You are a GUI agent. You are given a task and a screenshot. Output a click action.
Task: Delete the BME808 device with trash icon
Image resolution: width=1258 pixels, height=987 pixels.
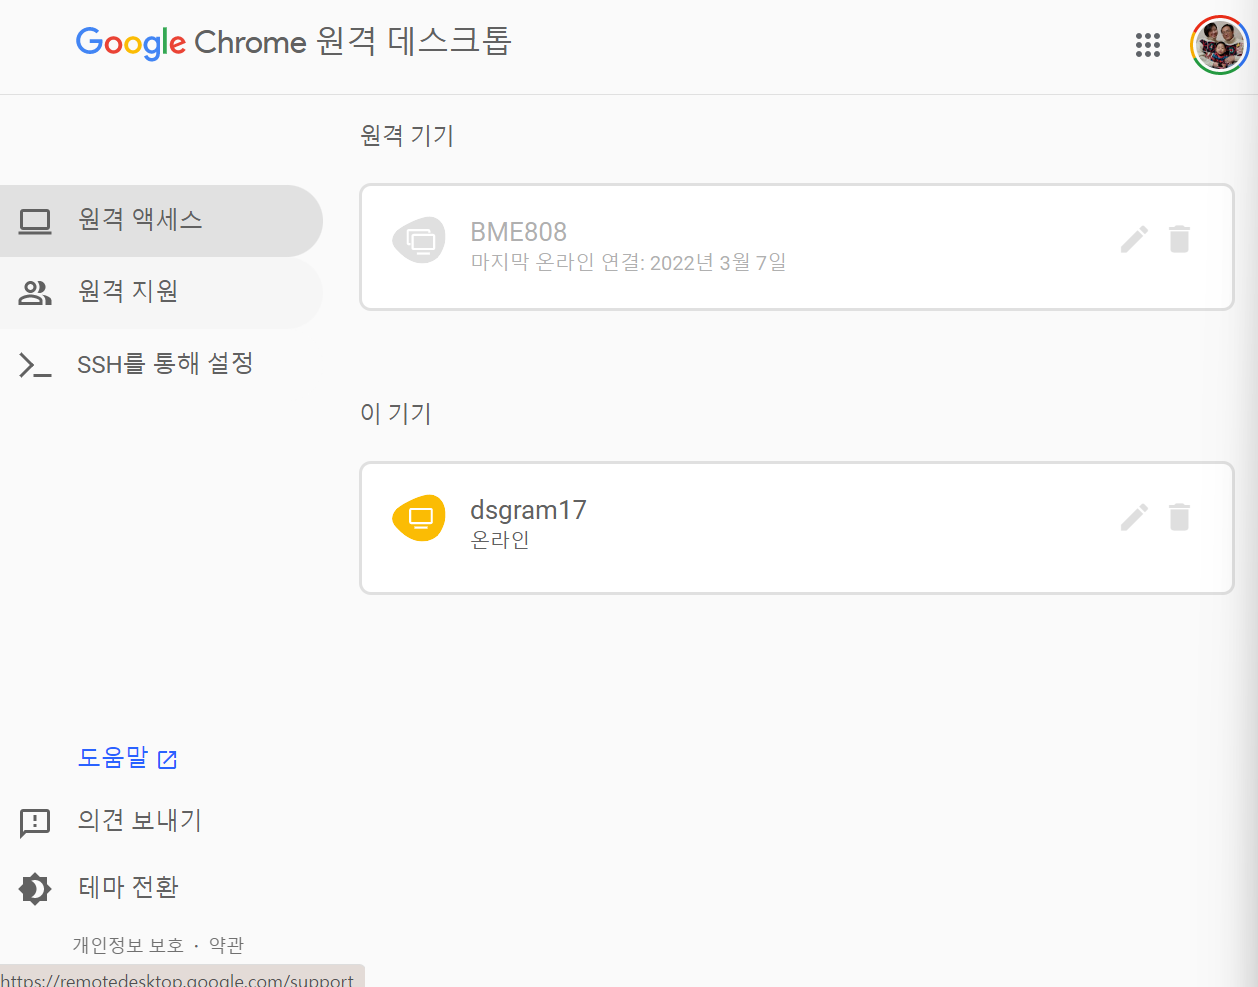tap(1180, 239)
